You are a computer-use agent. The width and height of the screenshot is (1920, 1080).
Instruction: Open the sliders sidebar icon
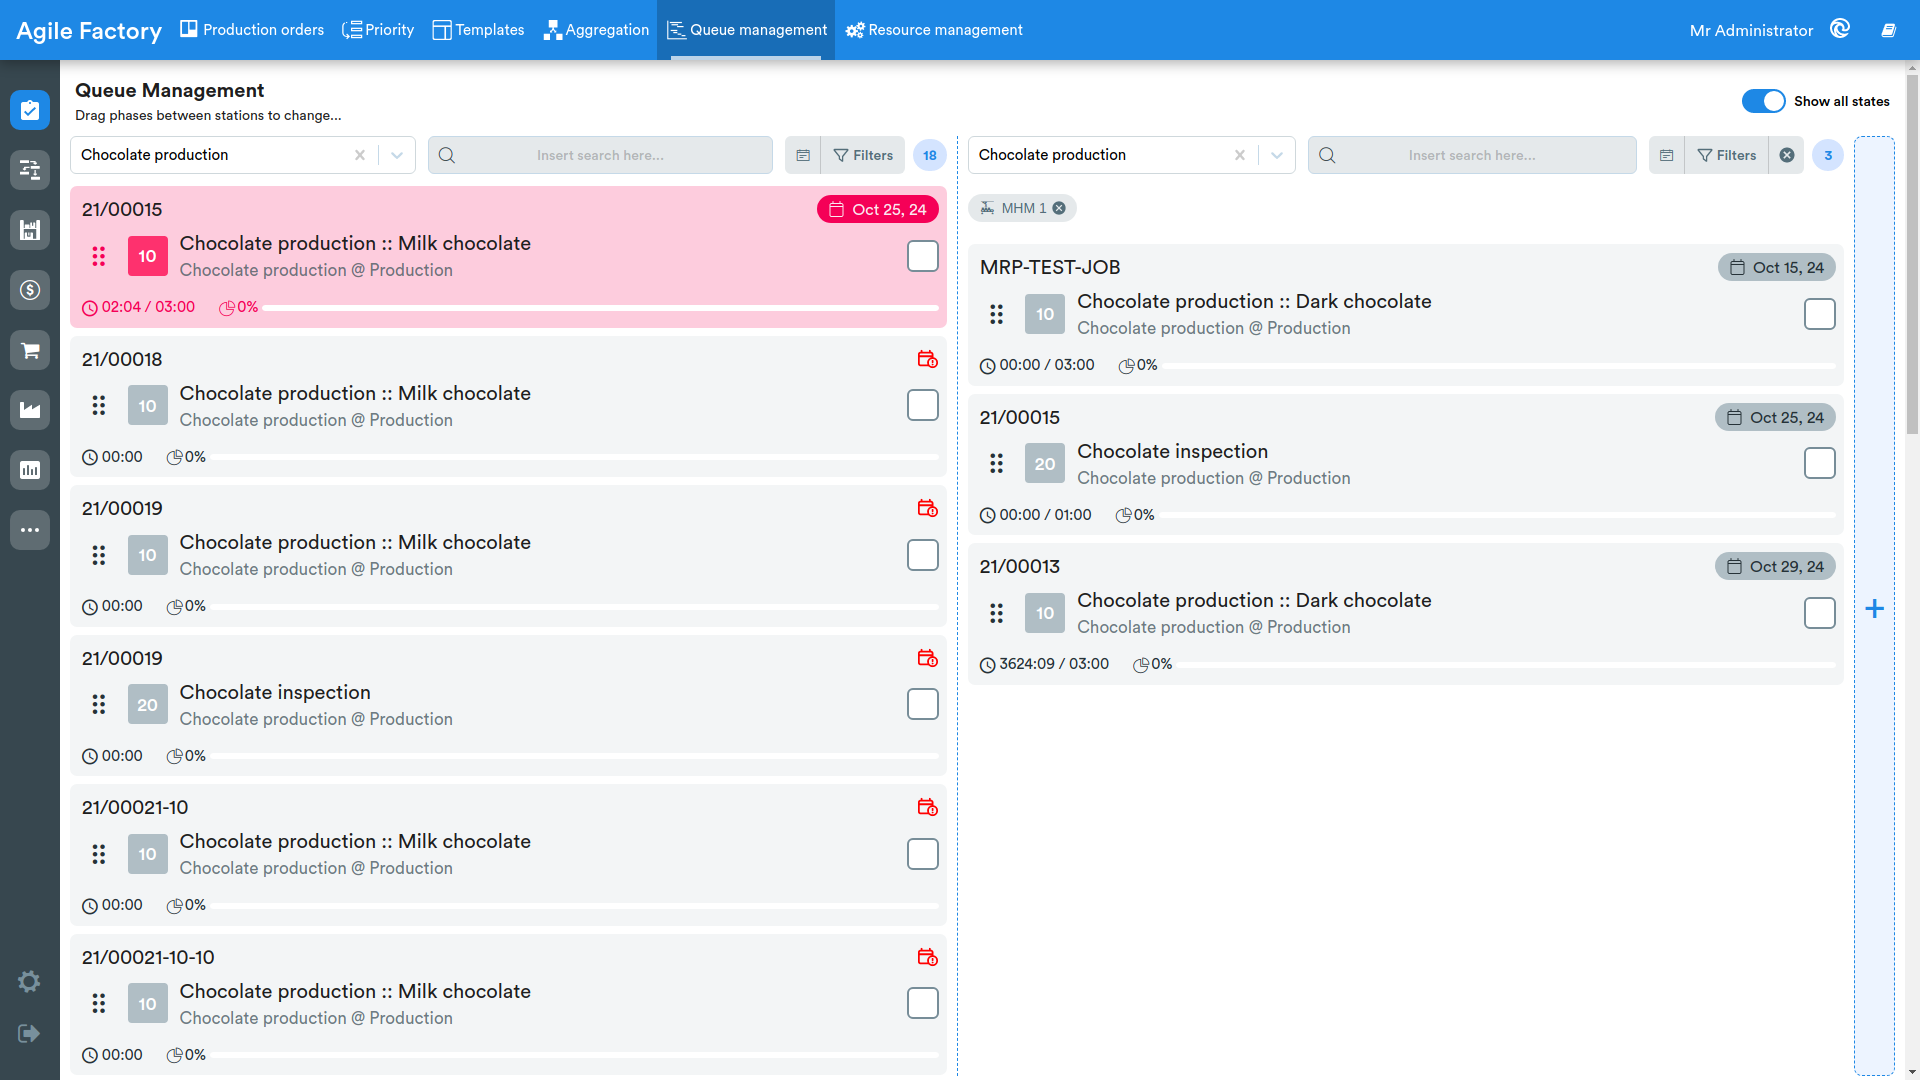(x=30, y=170)
